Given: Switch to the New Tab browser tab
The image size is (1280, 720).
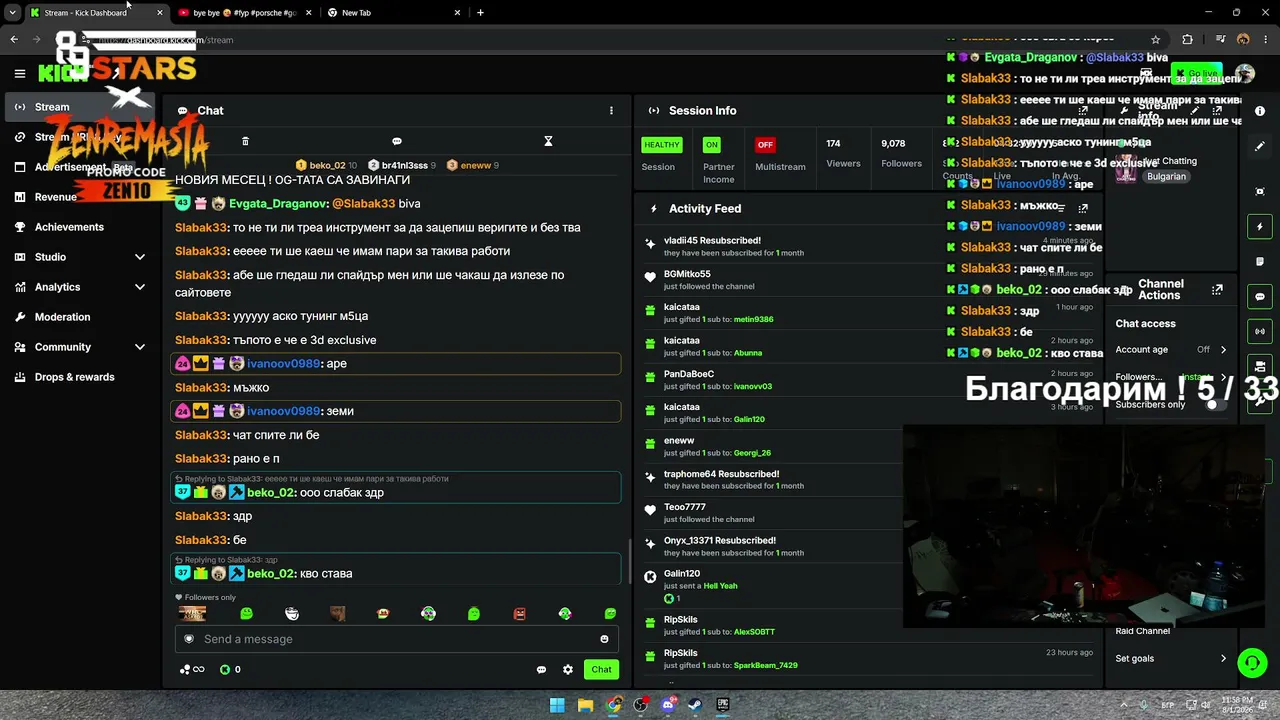Looking at the screenshot, I should point(394,13).
